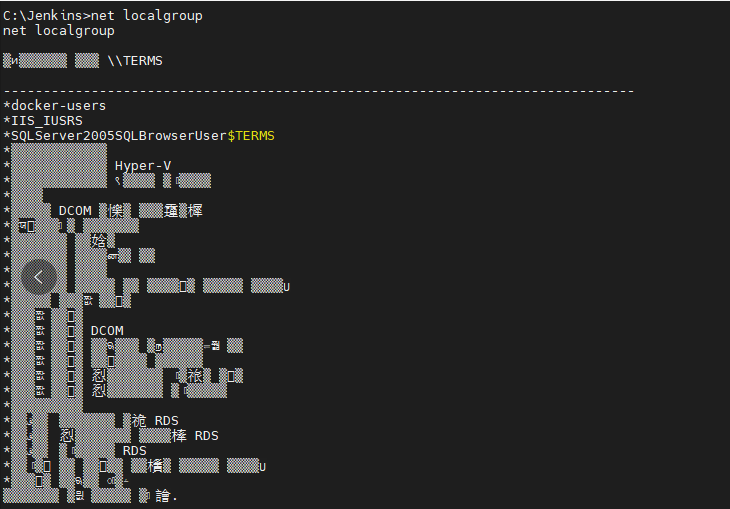Viewport: 730px width, 509px height.
Task: Click the second RDS group line
Action: (111, 436)
